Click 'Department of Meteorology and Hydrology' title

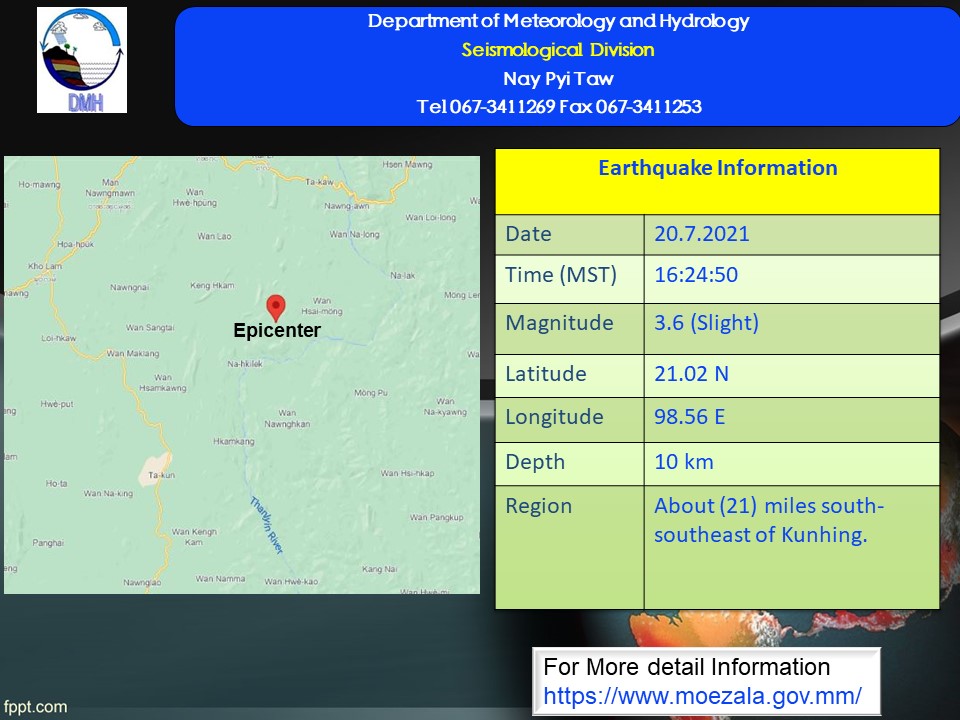[x=558, y=21]
